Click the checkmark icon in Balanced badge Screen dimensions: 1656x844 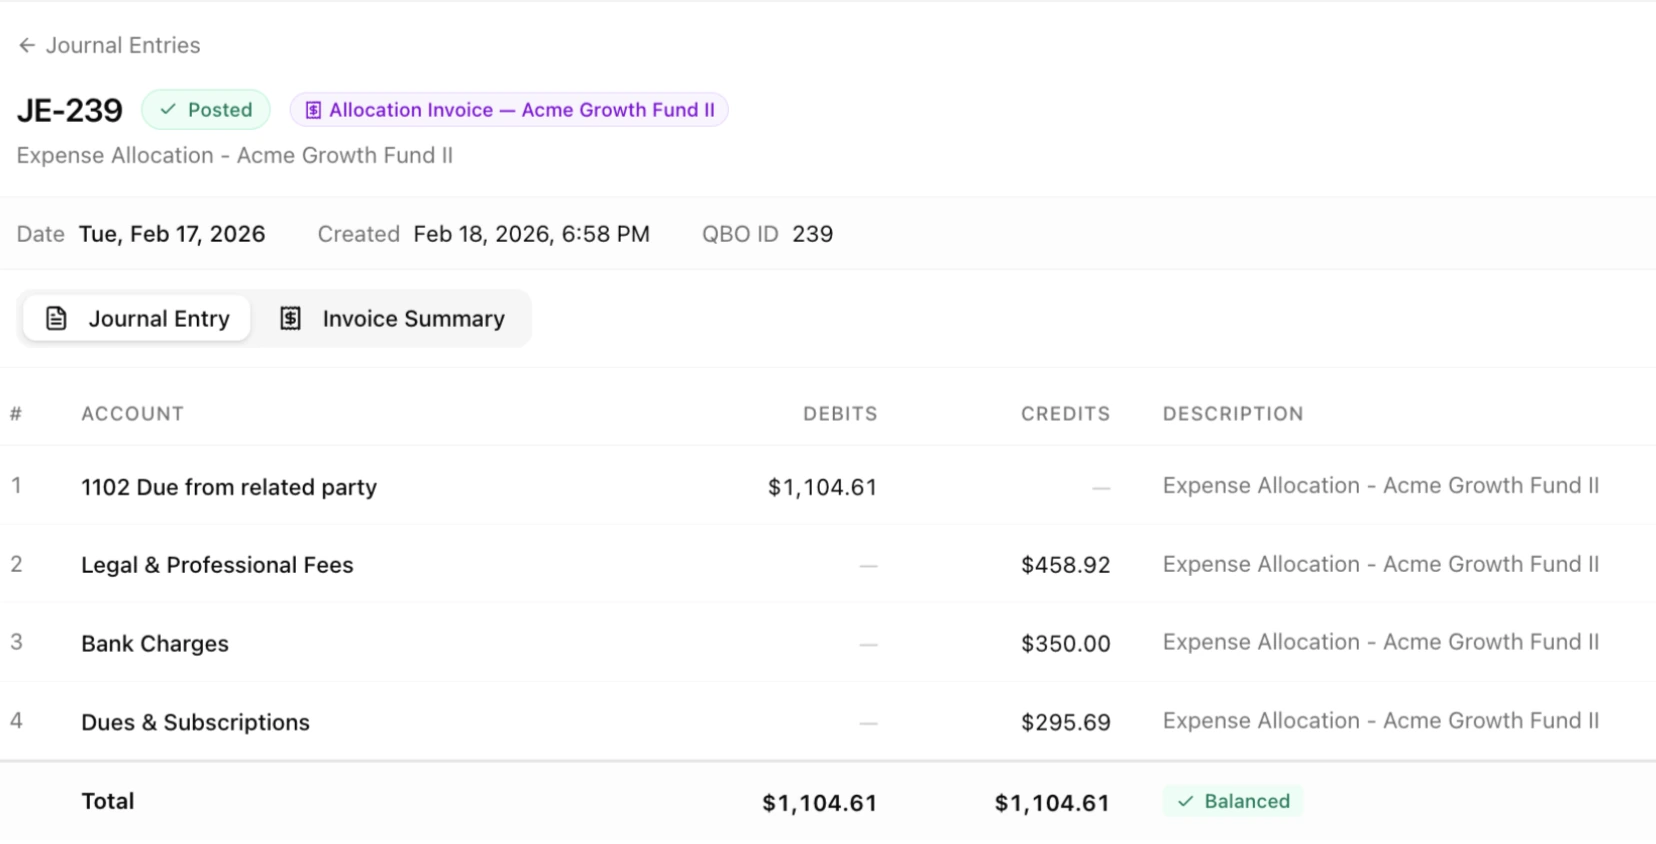click(1186, 801)
